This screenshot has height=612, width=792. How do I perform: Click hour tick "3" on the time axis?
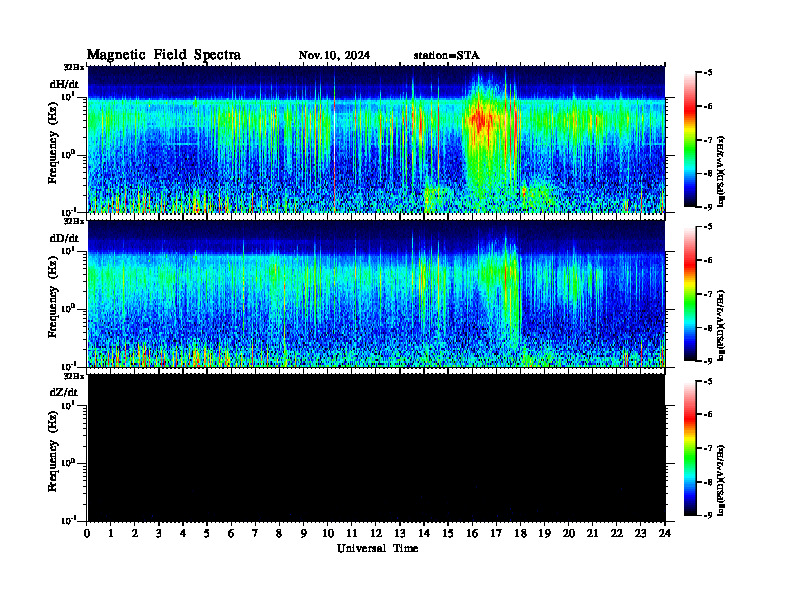pyautogui.click(x=159, y=534)
